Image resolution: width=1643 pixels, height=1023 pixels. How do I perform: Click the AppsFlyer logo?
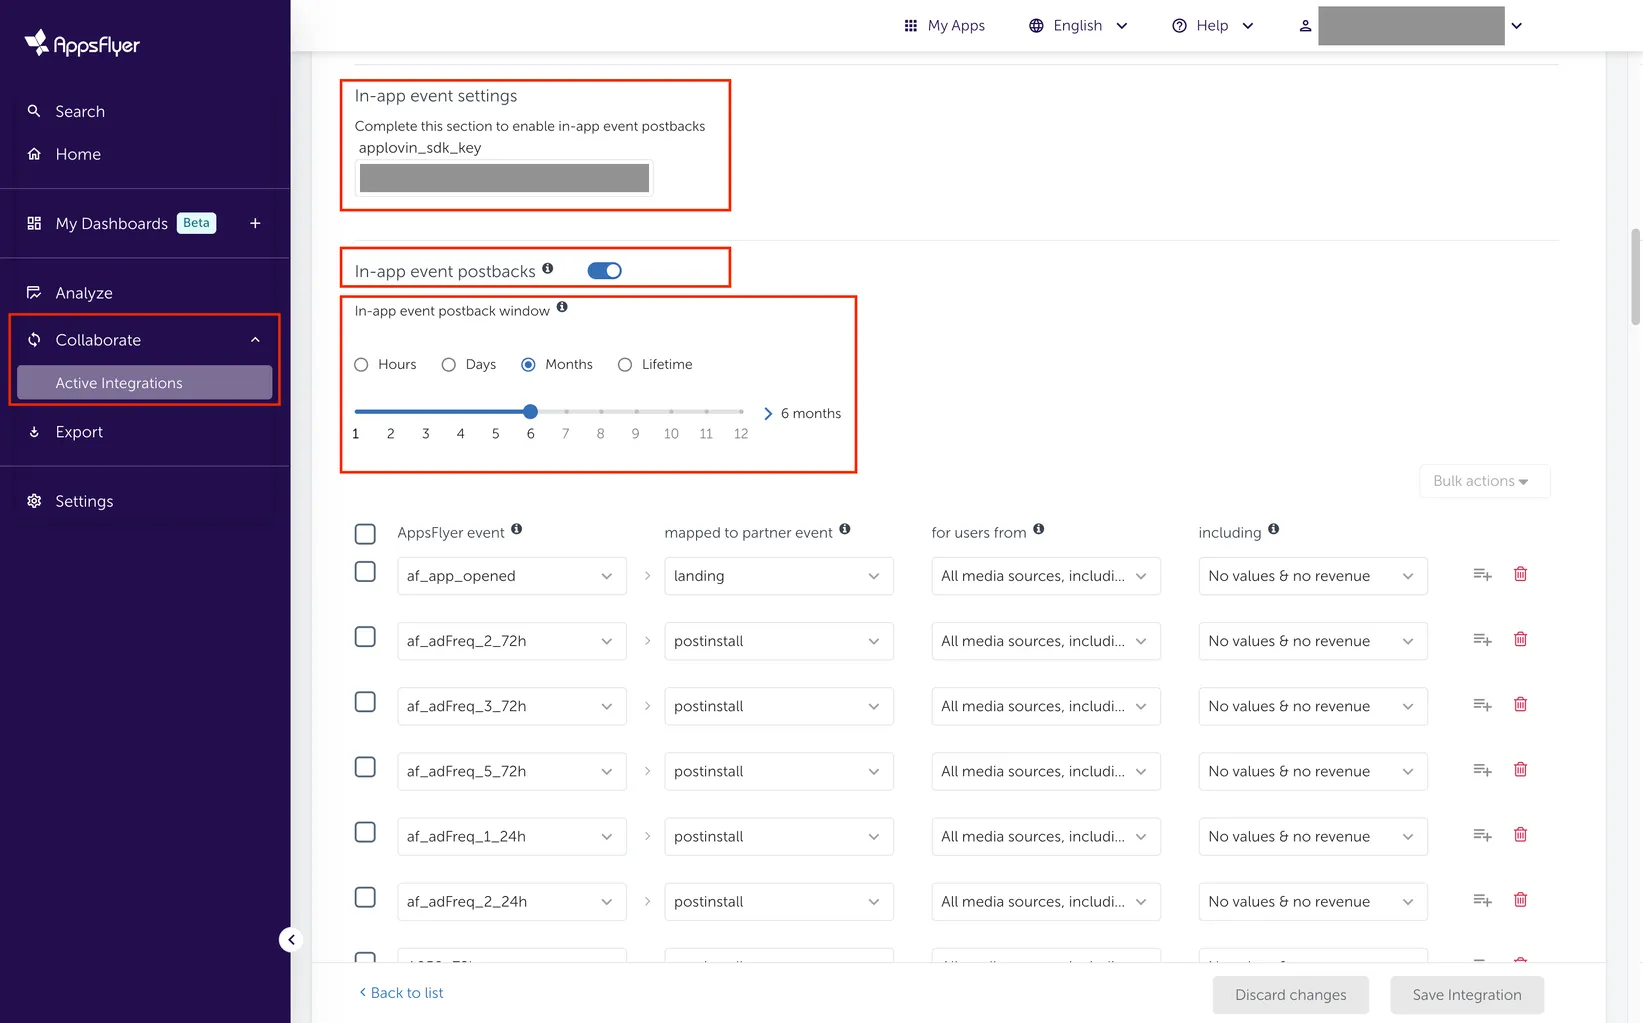click(x=80, y=42)
